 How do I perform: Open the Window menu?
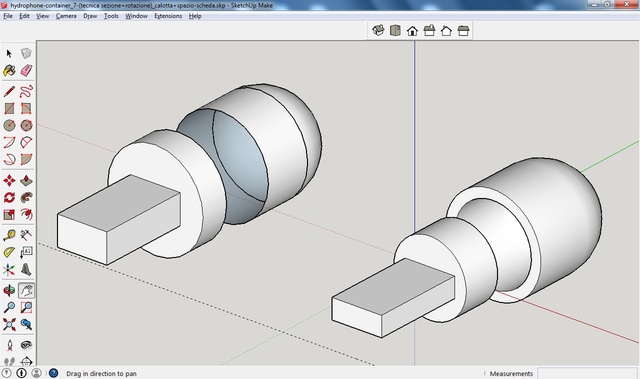136,16
